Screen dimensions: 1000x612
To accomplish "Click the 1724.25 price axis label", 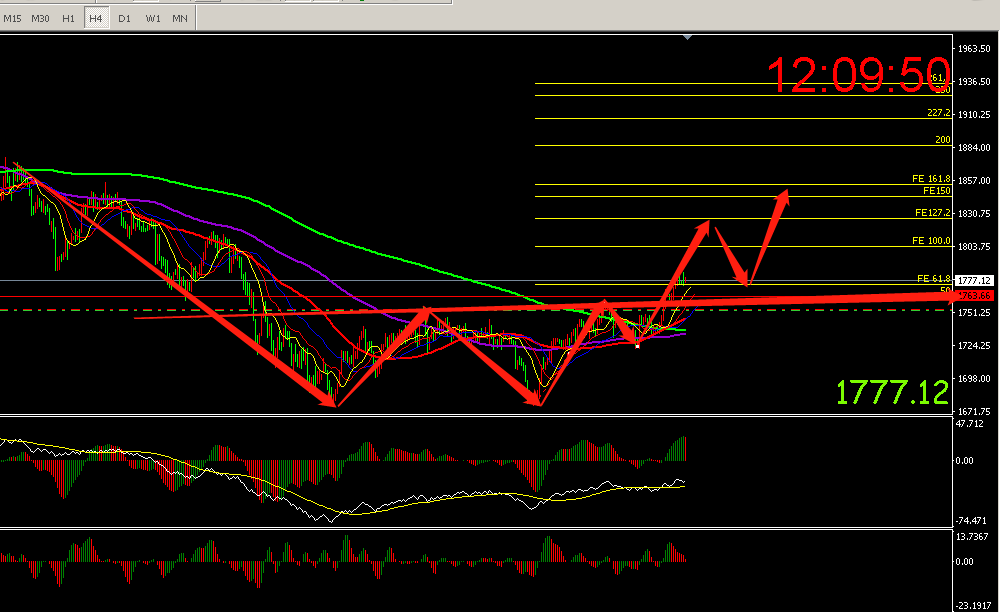I will 974,346.
